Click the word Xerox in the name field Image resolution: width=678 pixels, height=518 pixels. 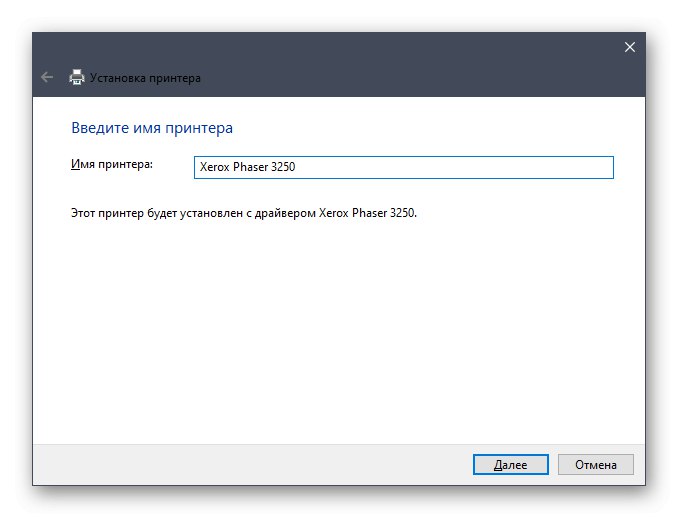(x=214, y=168)
